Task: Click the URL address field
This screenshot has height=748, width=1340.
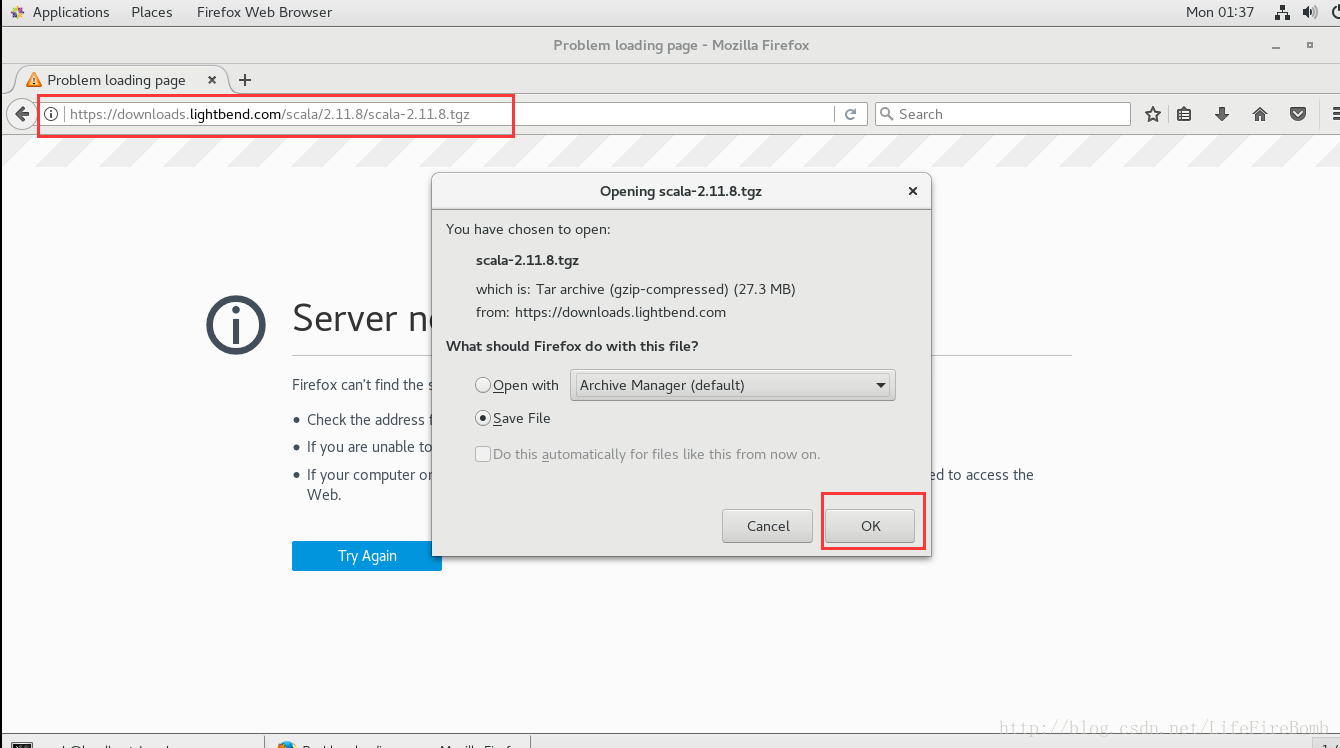Action: [x=450, y=114]
